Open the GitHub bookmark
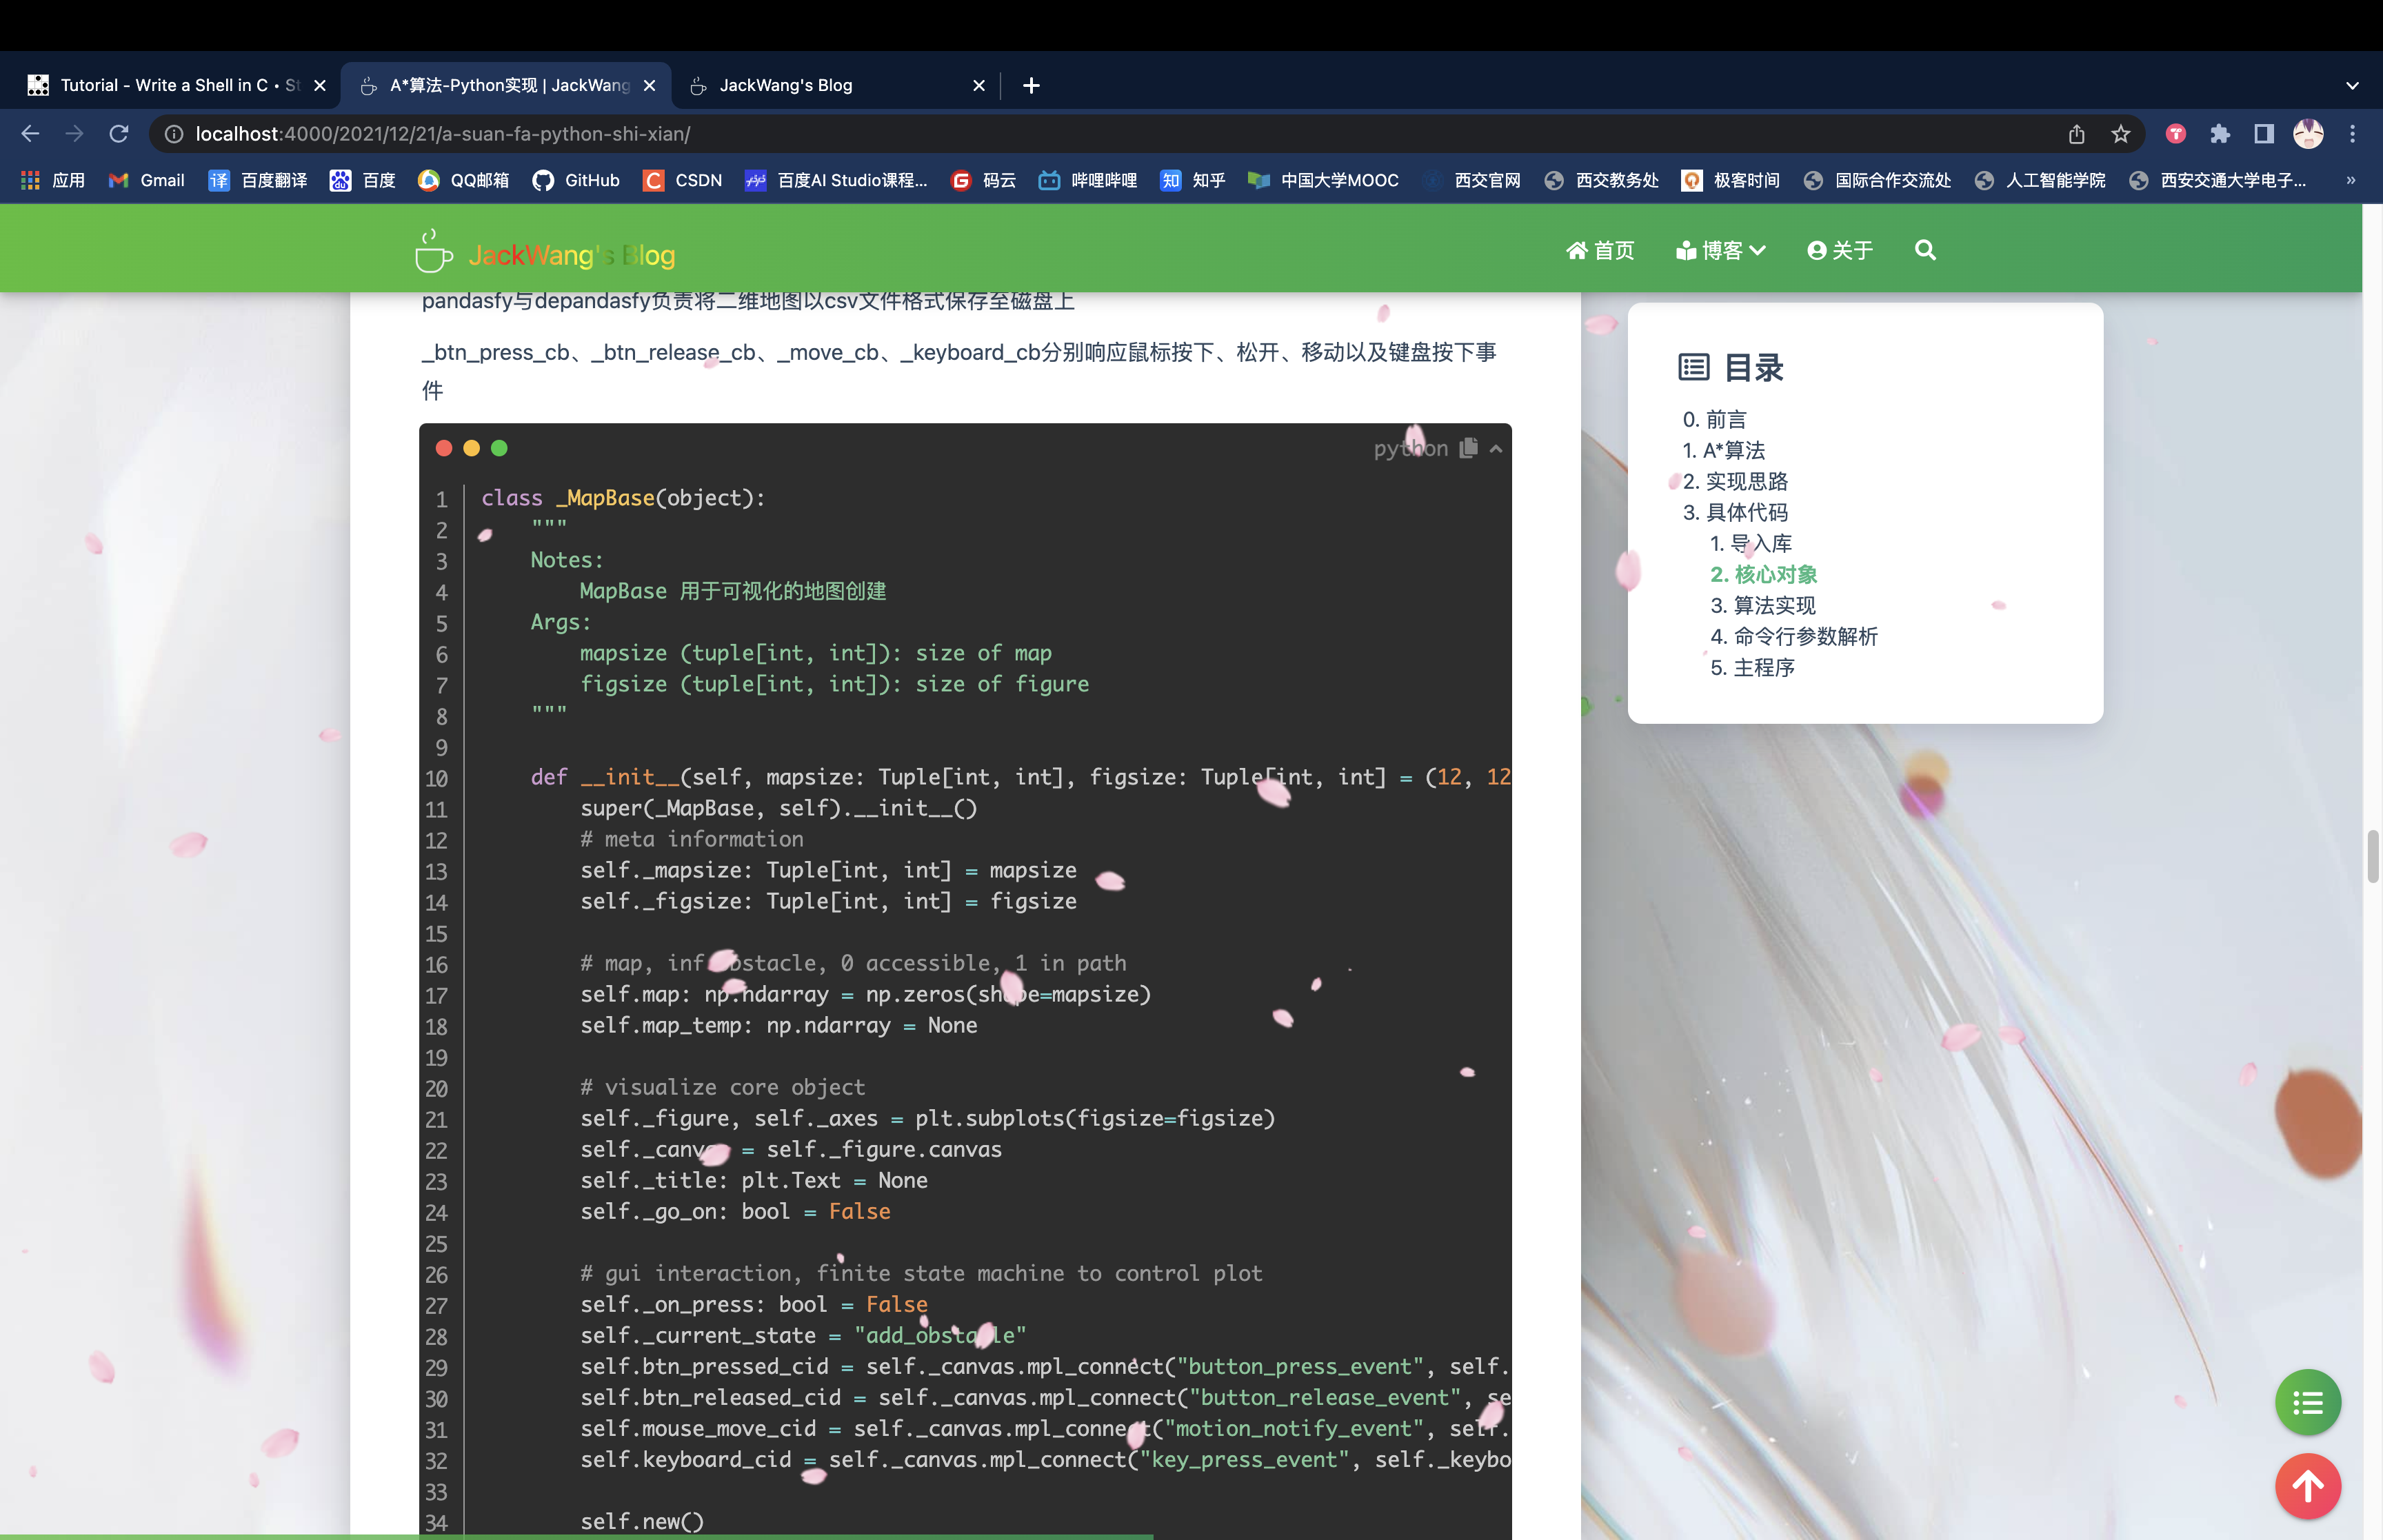Screen dimensions: 2383x1540 point(576,180)
